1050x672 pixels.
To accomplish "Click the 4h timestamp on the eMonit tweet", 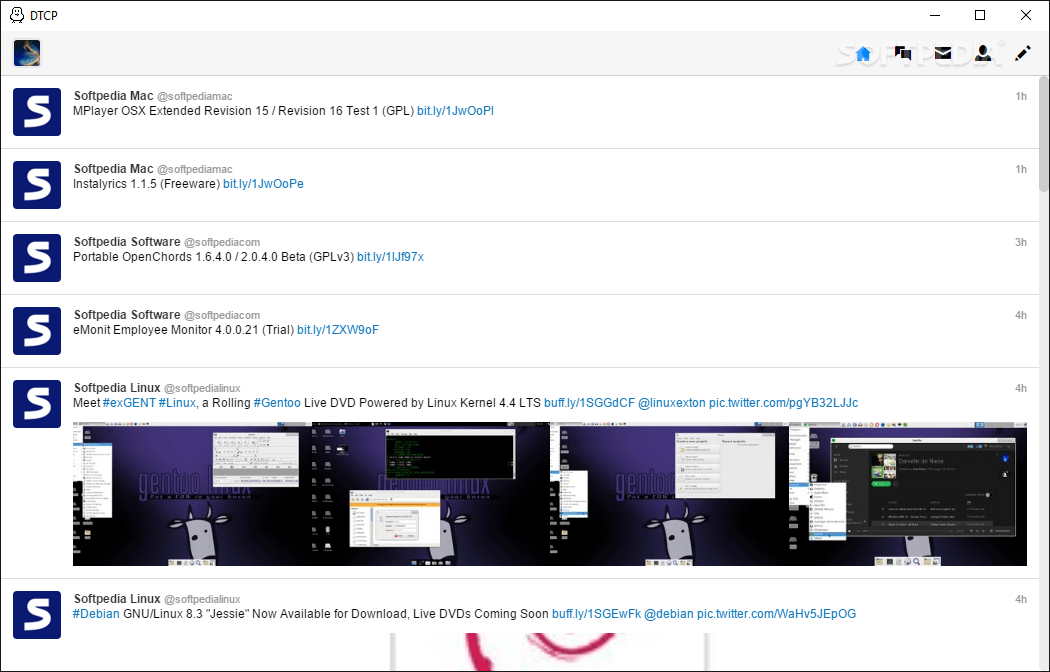I will 1021,315.
